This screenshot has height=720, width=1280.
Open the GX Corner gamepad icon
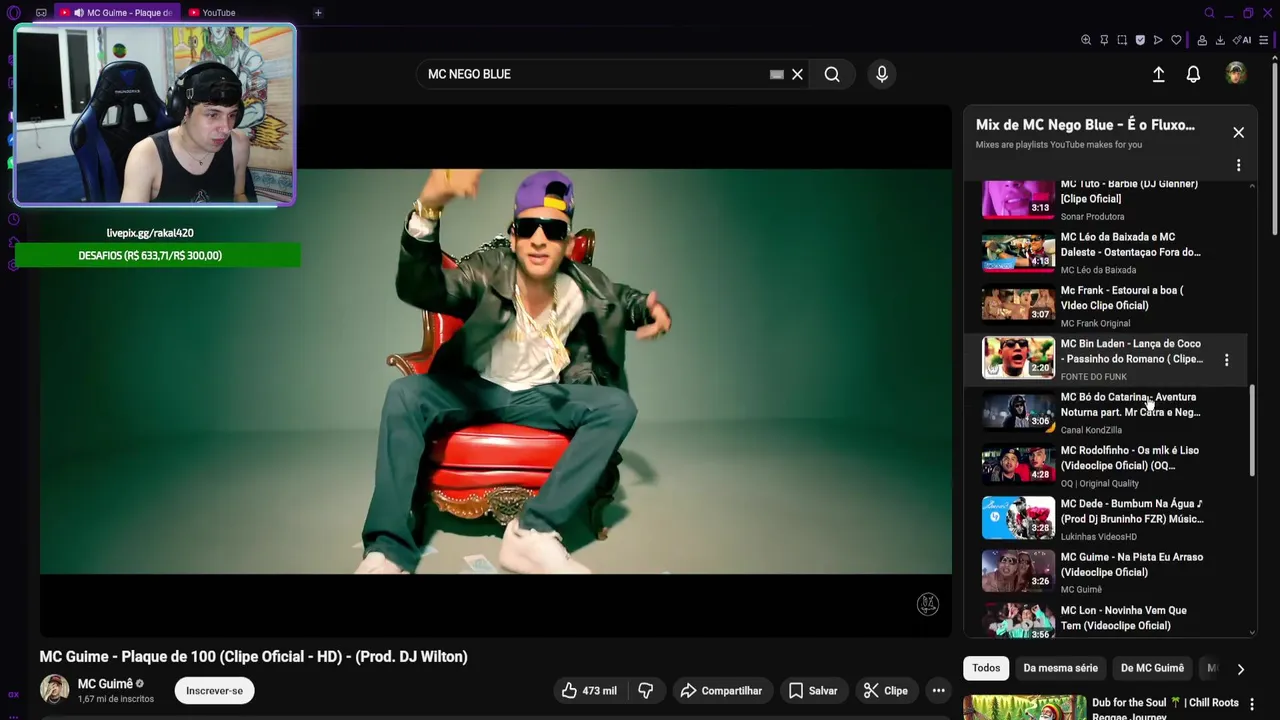pyautogui.click(x=41, y=13)
